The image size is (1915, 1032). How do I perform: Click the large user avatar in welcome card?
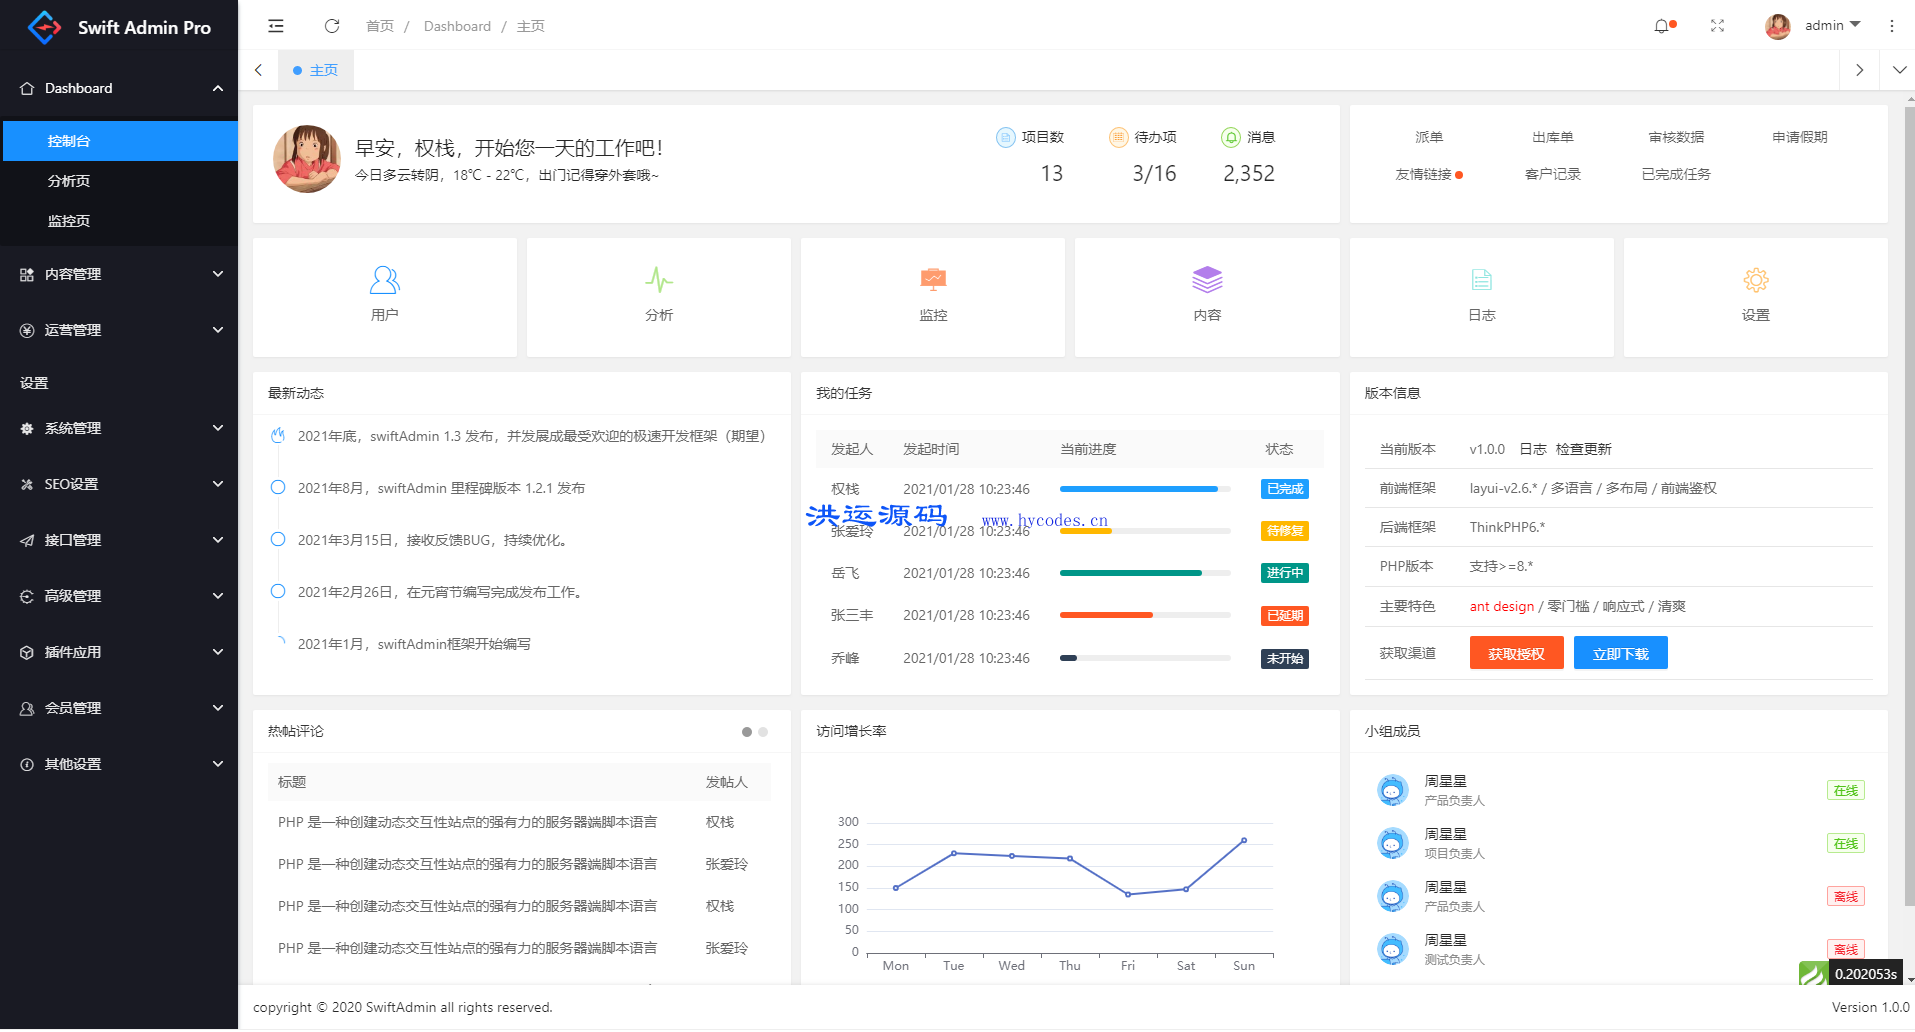(x=307, y=159)
